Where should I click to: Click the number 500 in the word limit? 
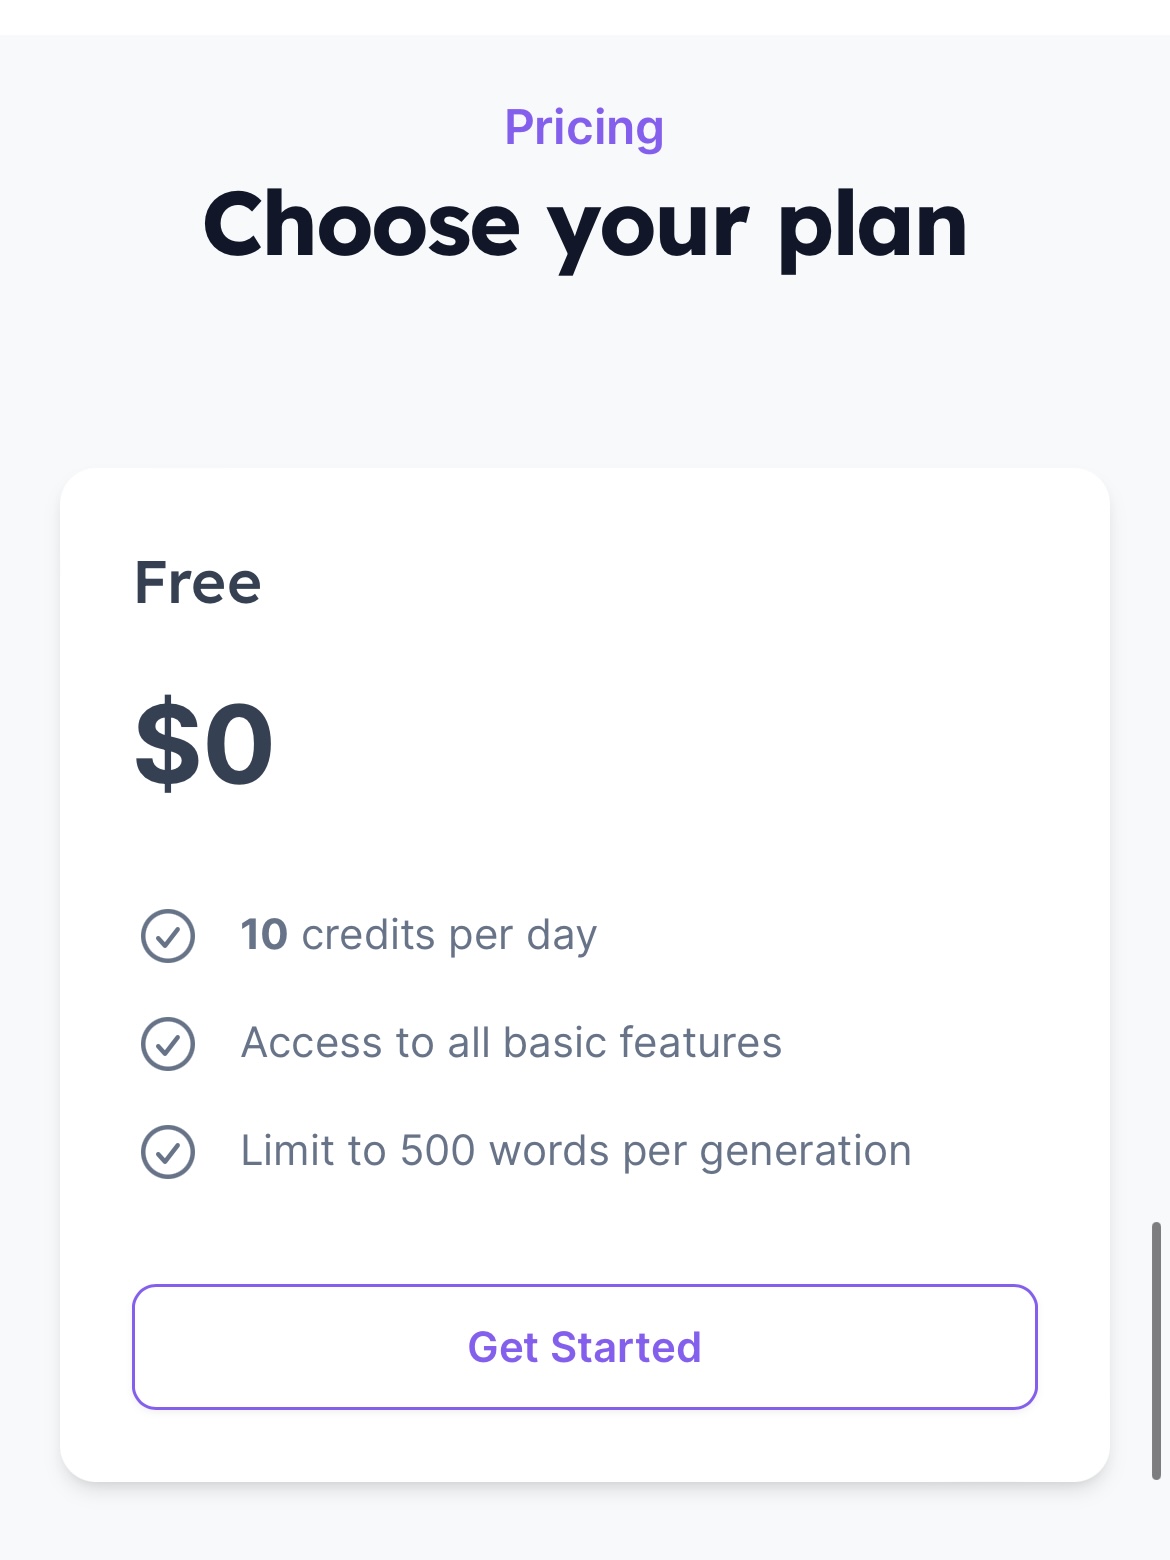coord(437,1151)
